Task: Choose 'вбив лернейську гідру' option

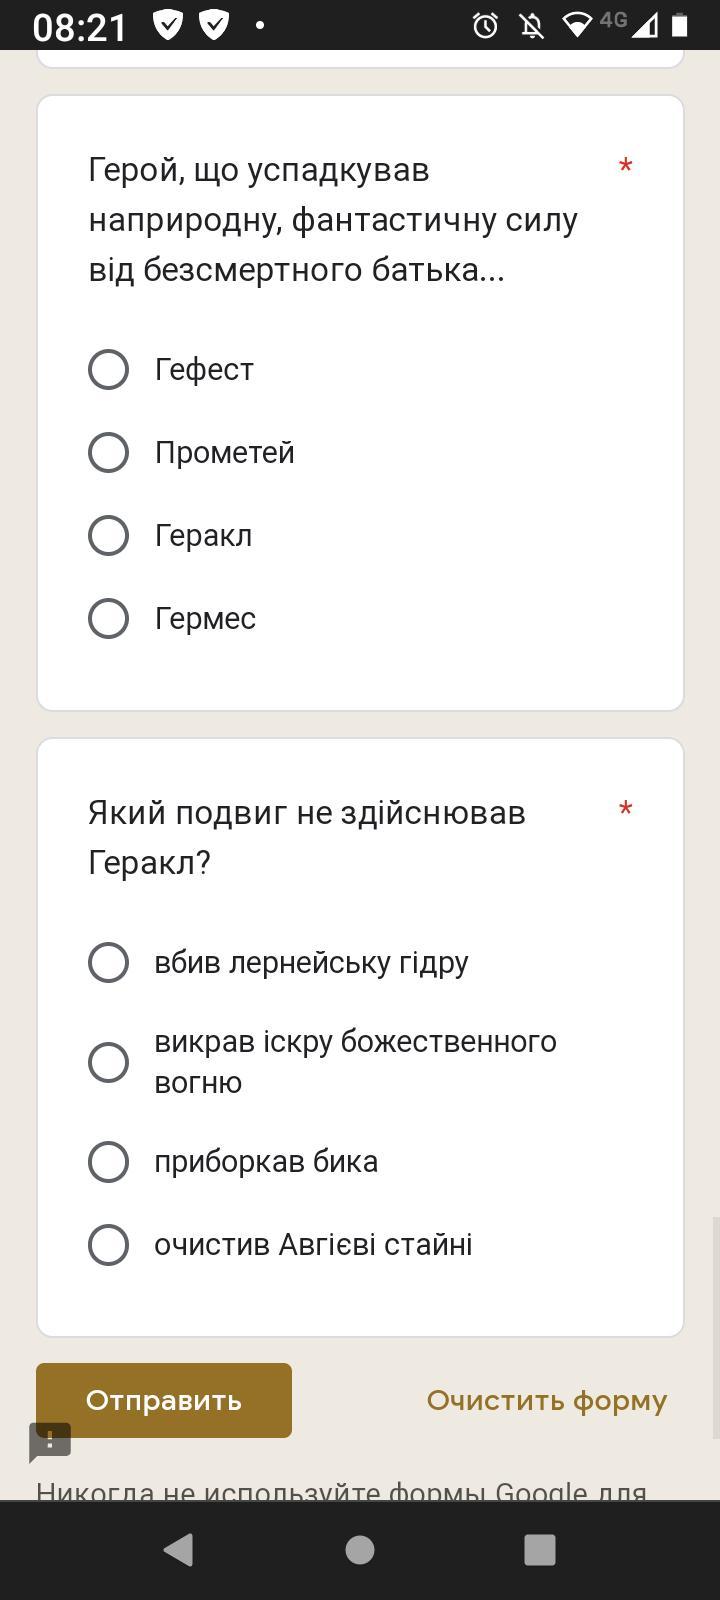Action: pyautogui.click(x=108, y=963)
